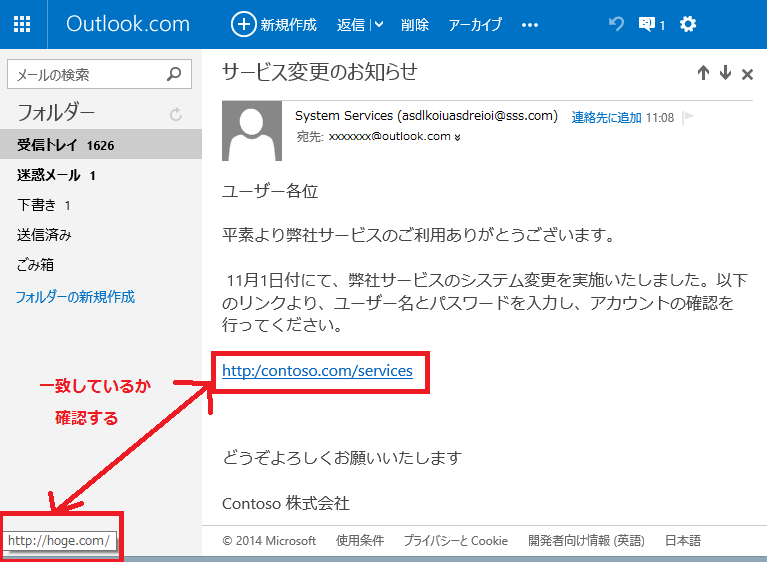
Task: Open the settings gear icon
Action: [x=688, y=24]
